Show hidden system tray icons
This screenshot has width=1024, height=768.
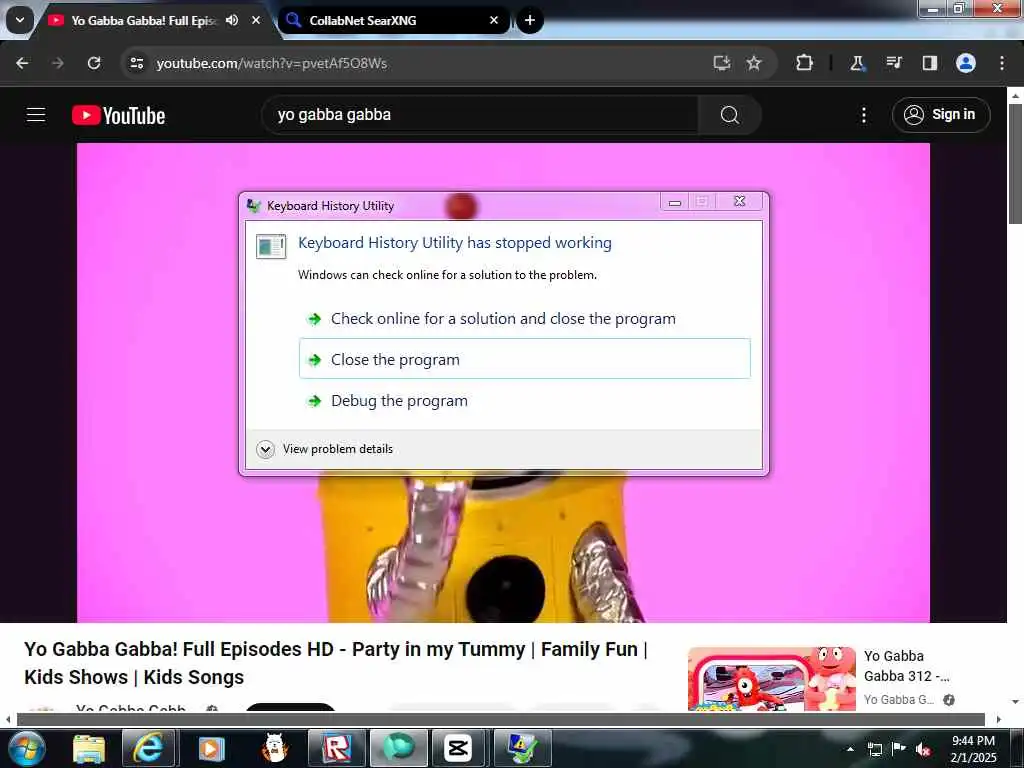click(x=850, y=749)
